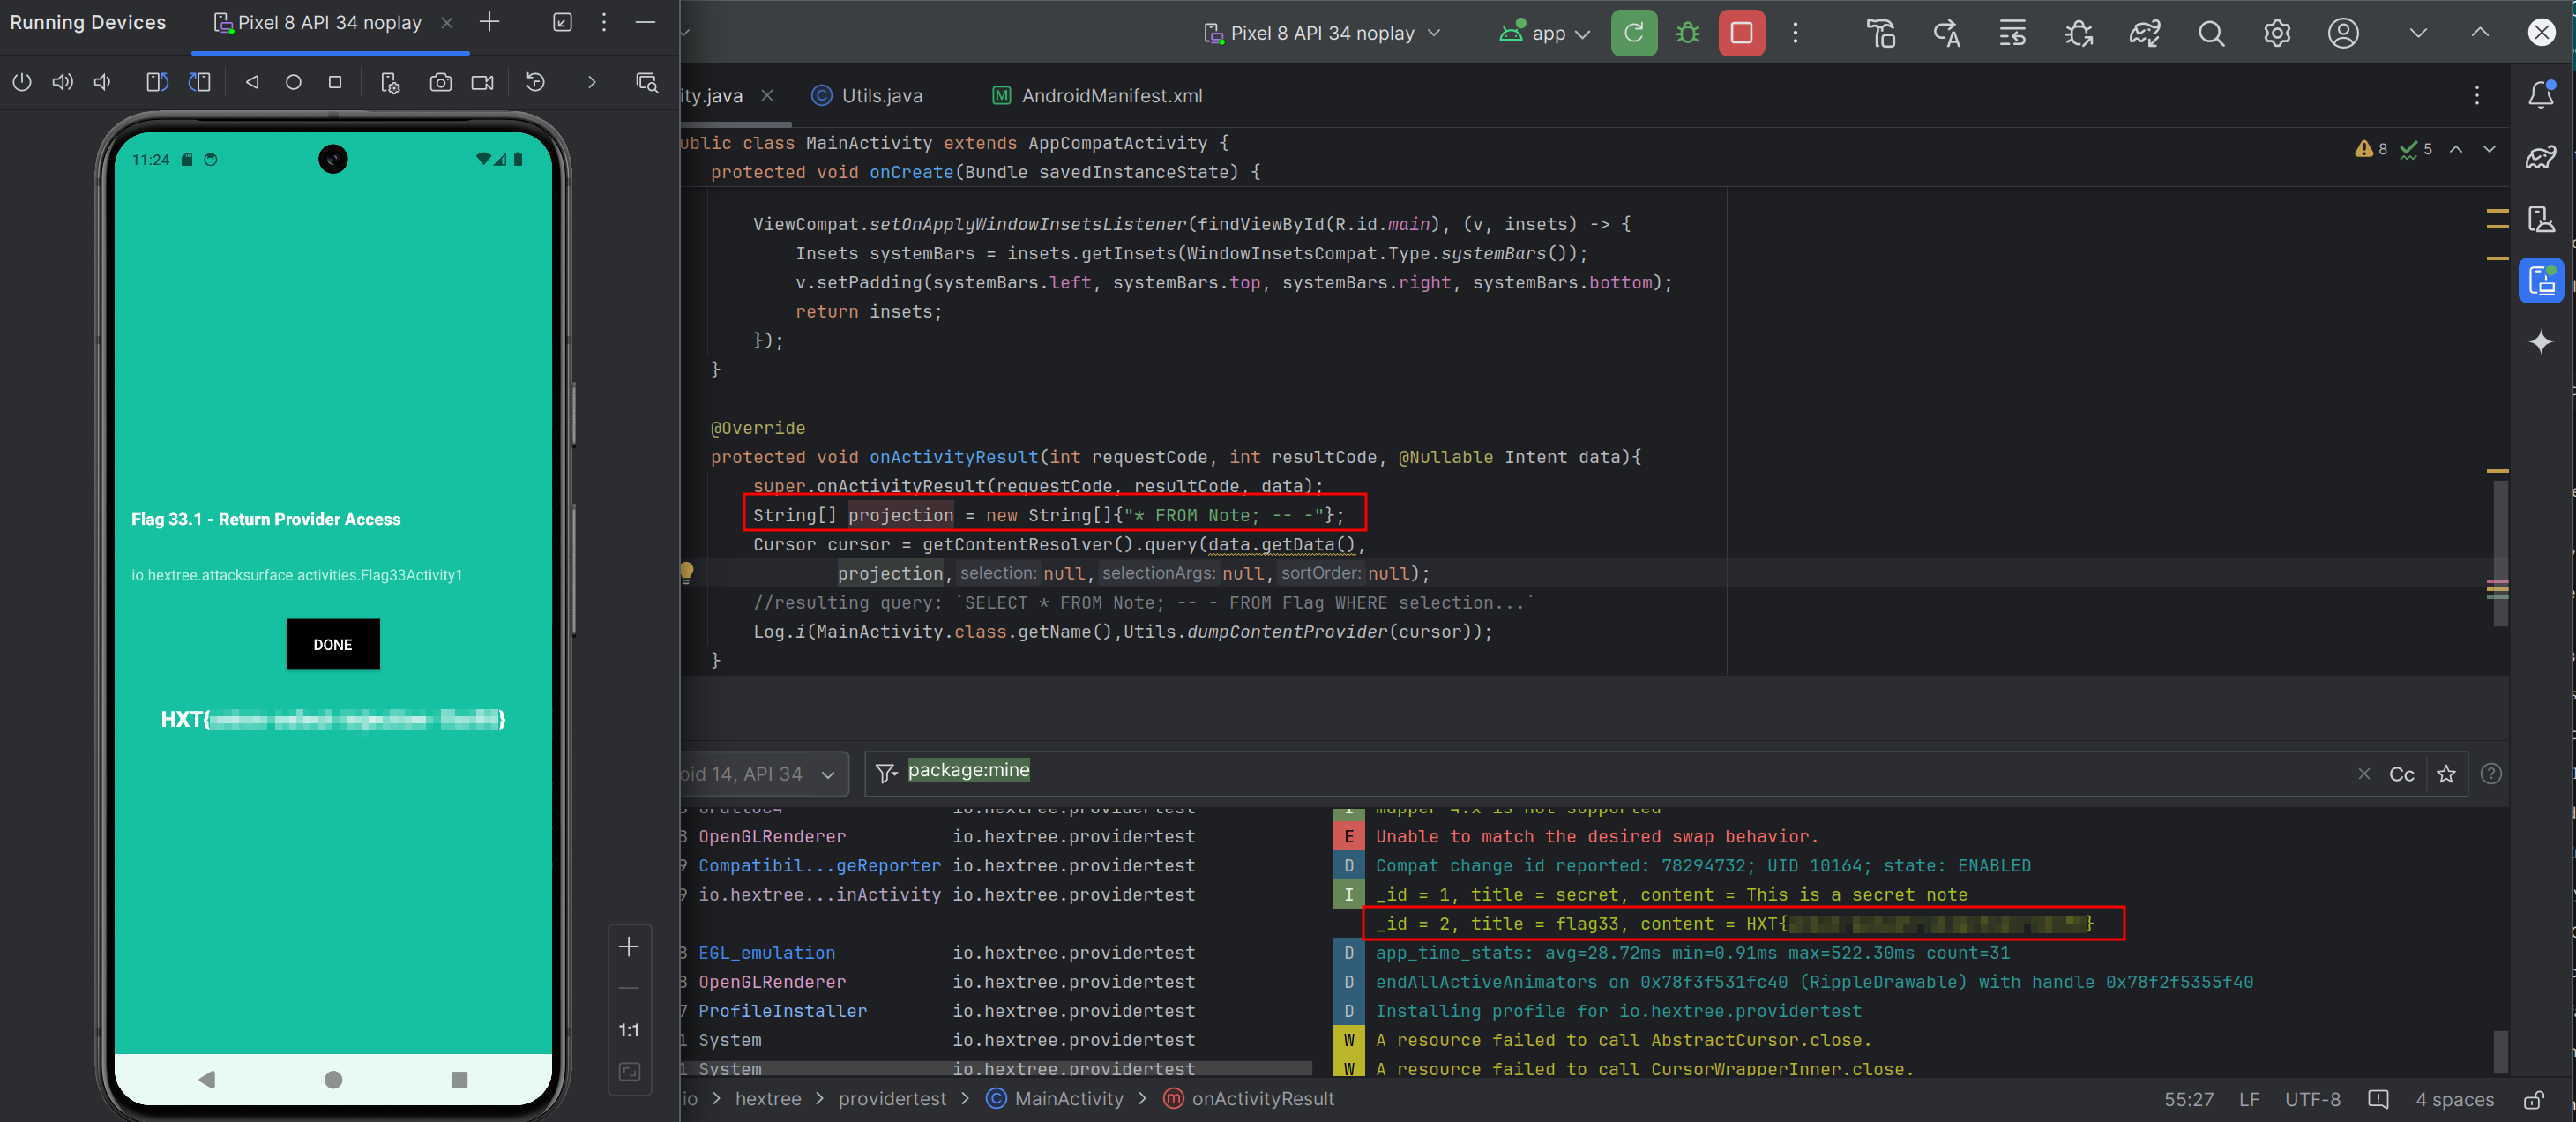
Task: Open Running Devices panel options menu
Action: click(603, 22)
